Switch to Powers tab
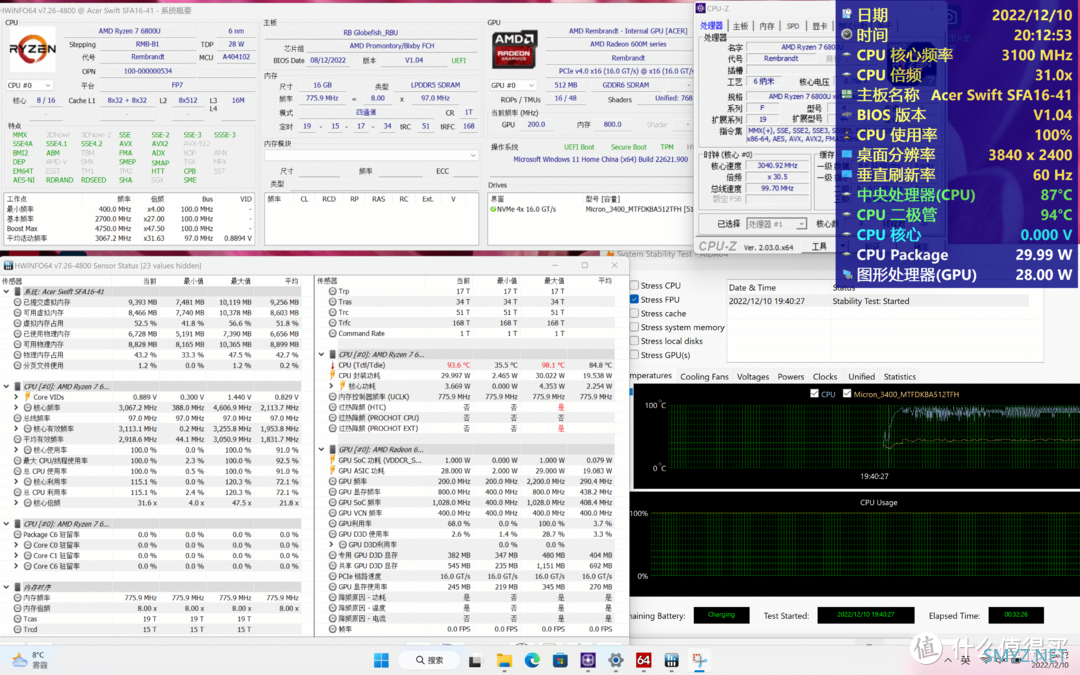The image size is (1080, 675). (x=791, y=377)
